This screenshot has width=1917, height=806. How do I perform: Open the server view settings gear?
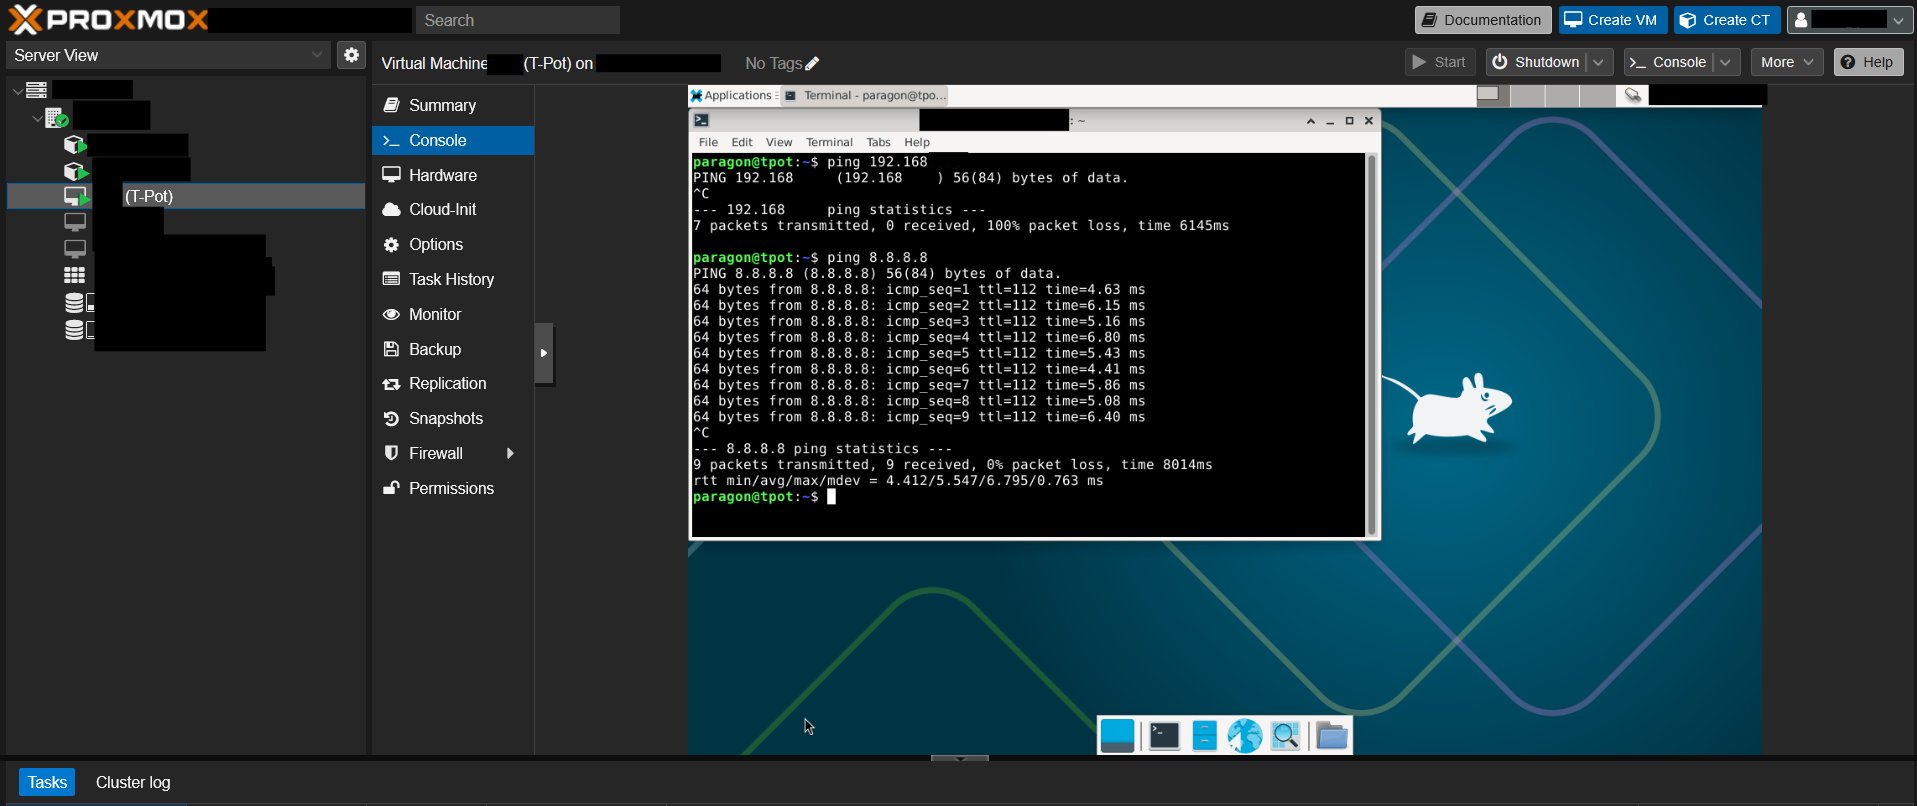coord(351,55)
